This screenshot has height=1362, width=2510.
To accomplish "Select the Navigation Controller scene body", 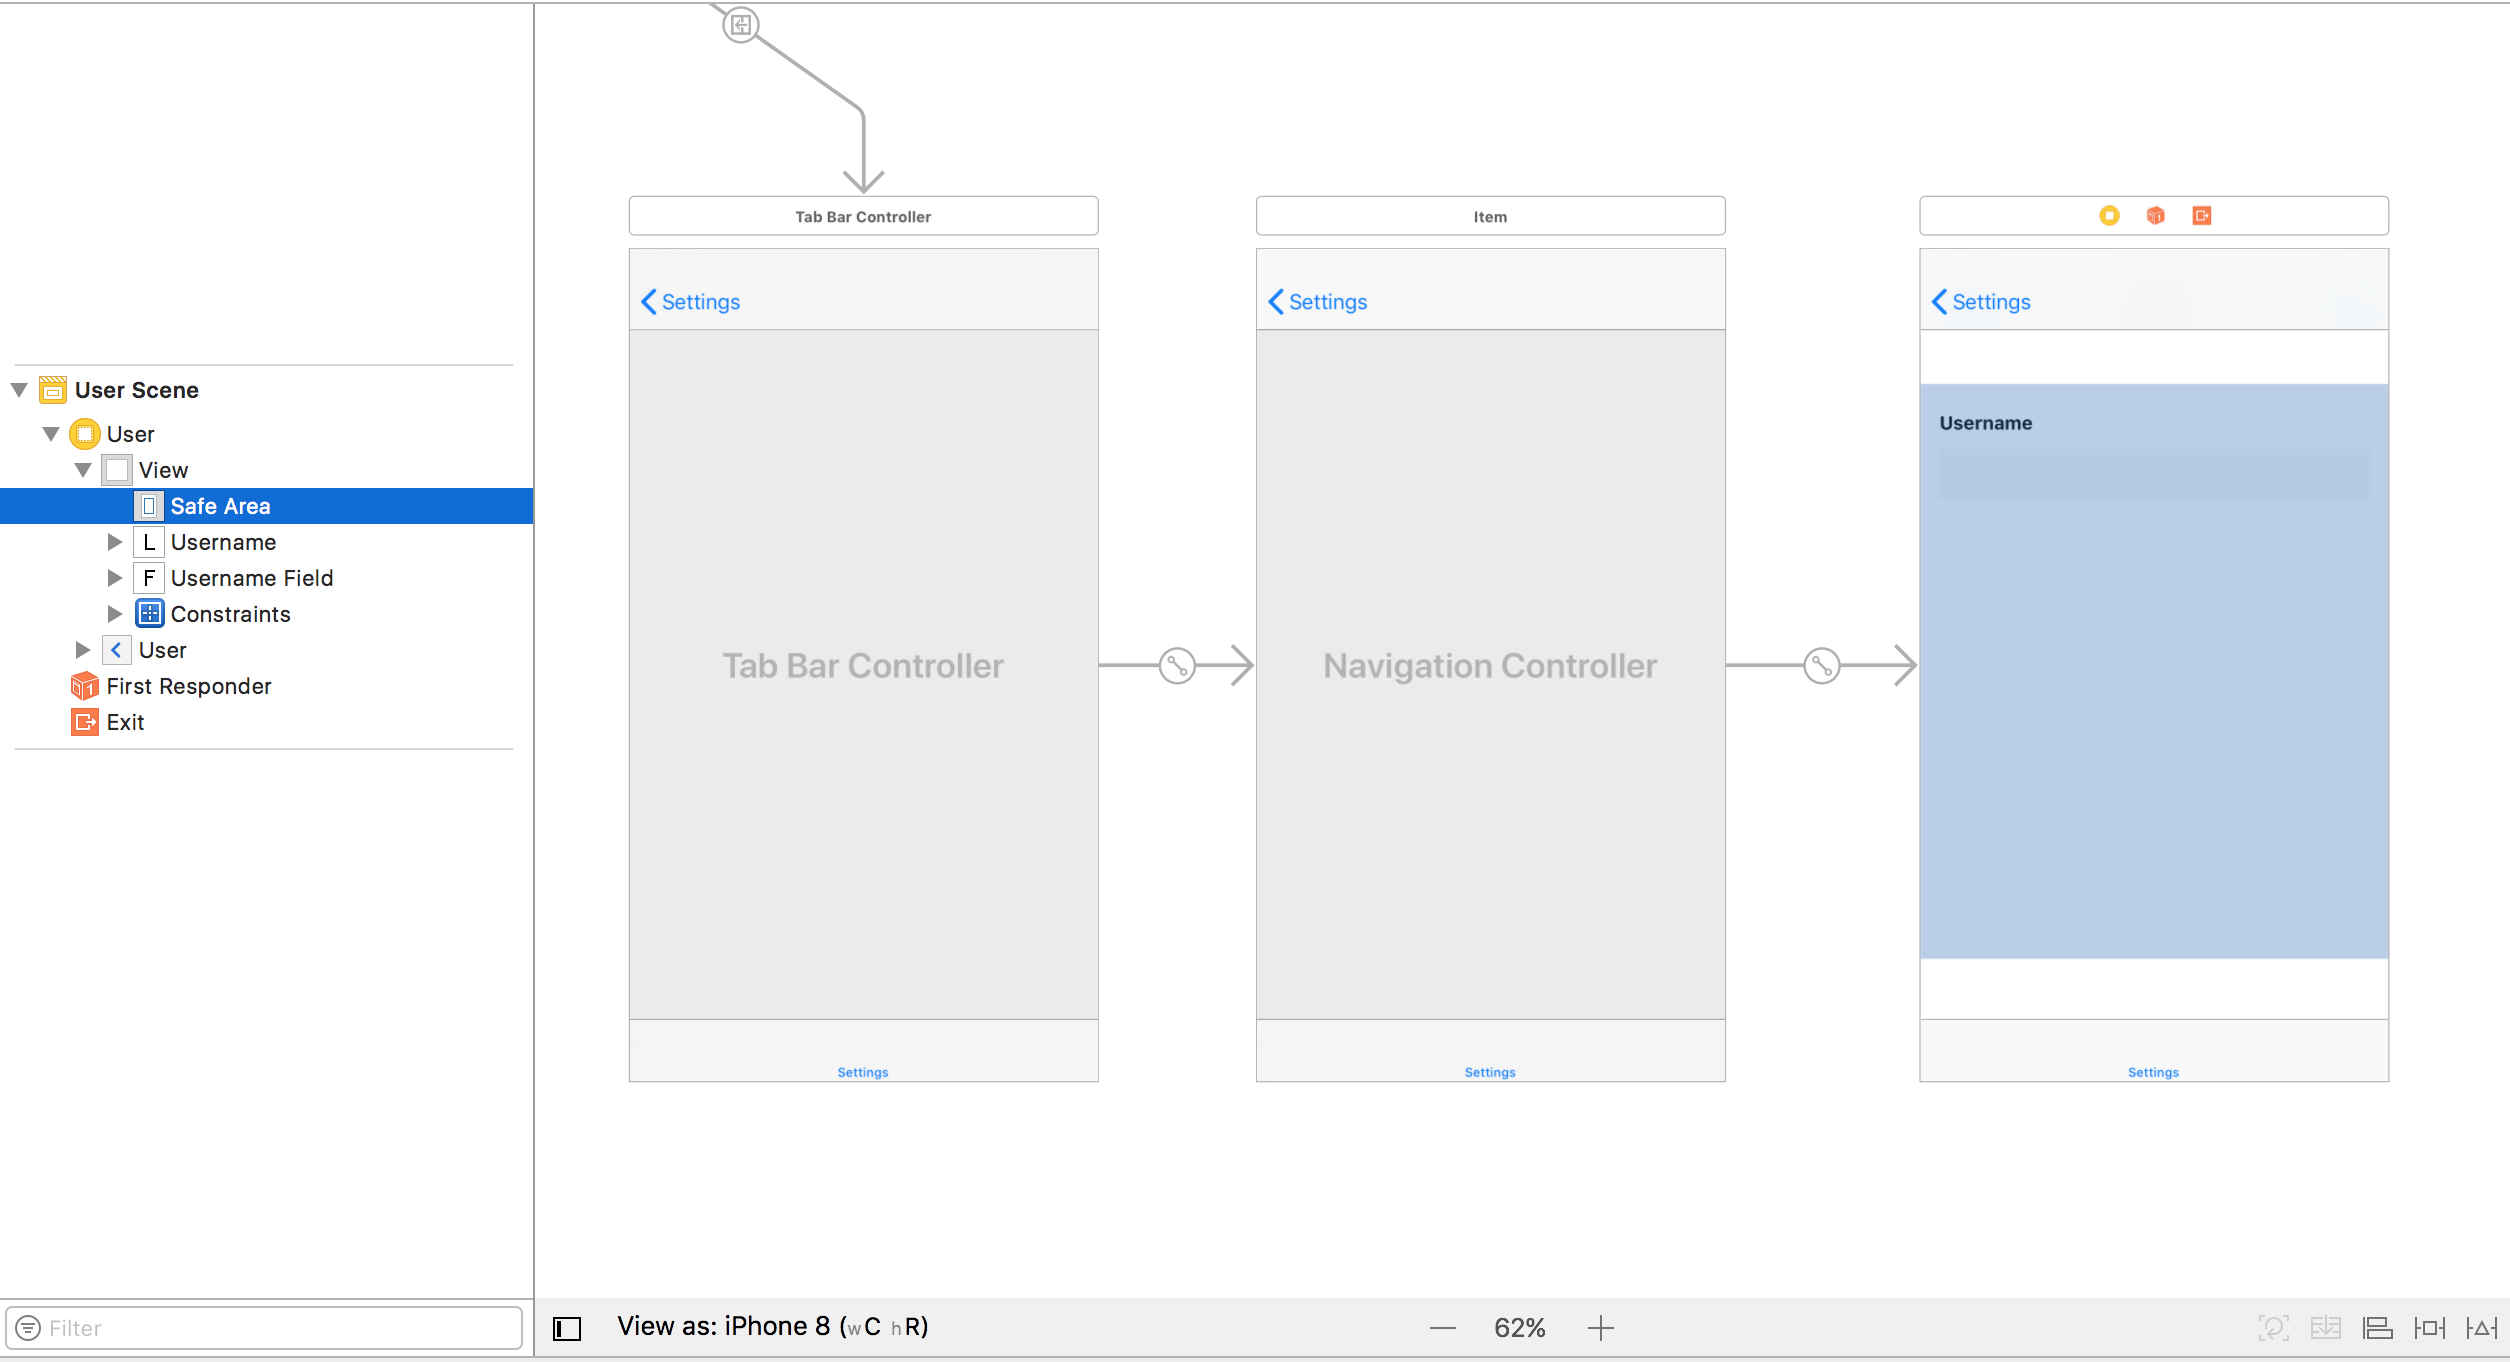I will pyautogui.click(x=1491, y=666).
